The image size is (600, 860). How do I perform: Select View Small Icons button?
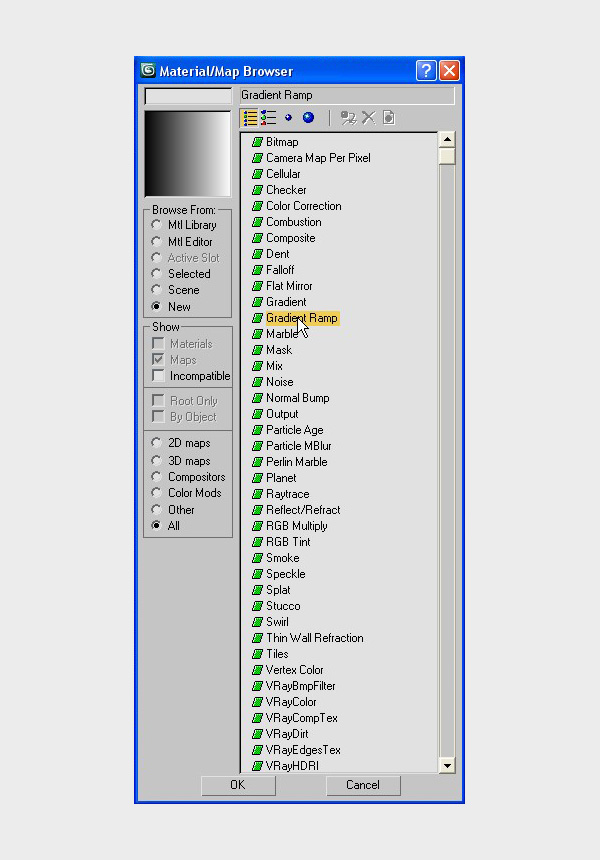point(288,118)
